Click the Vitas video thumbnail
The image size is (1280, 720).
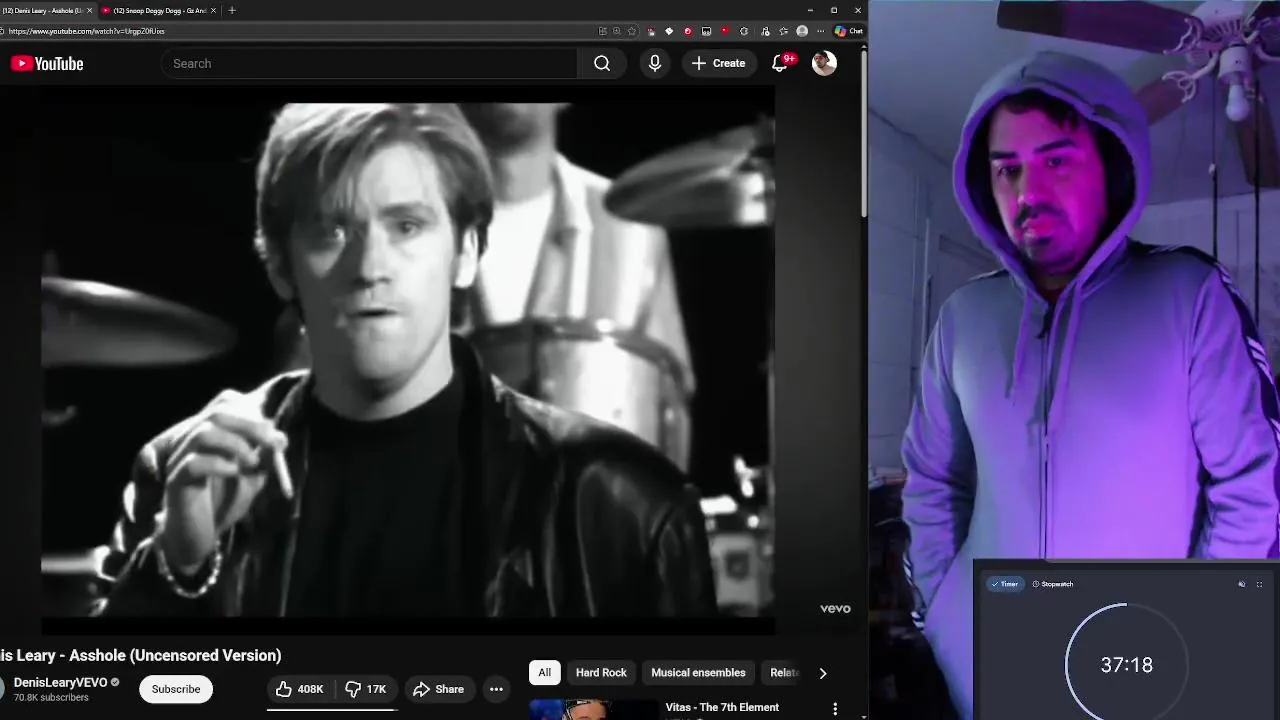tap(592, 709)
